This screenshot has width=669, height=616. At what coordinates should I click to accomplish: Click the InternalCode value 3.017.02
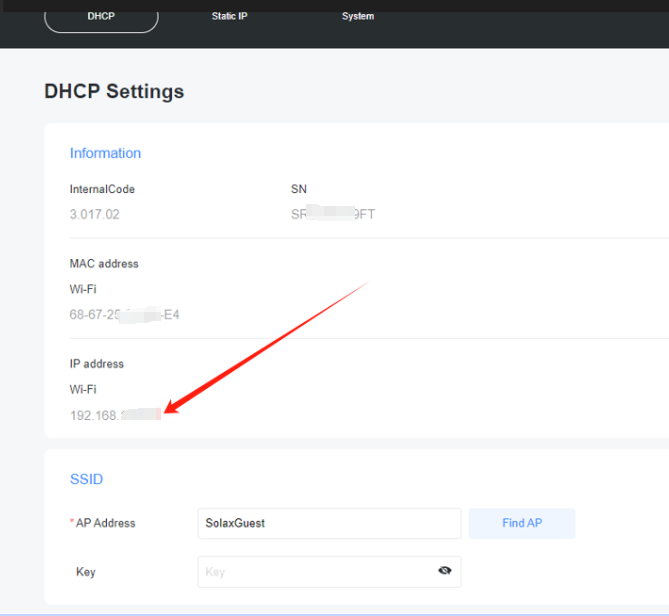coord(94,214)
